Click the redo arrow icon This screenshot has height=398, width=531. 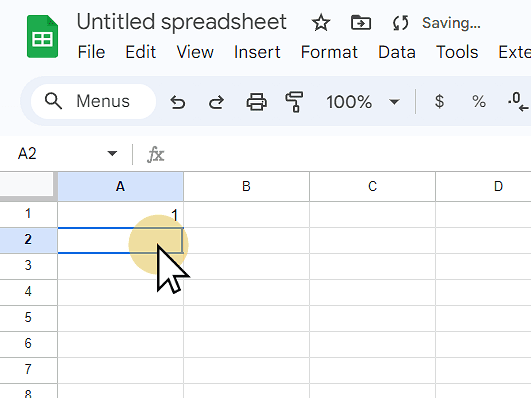coord(216,102)
